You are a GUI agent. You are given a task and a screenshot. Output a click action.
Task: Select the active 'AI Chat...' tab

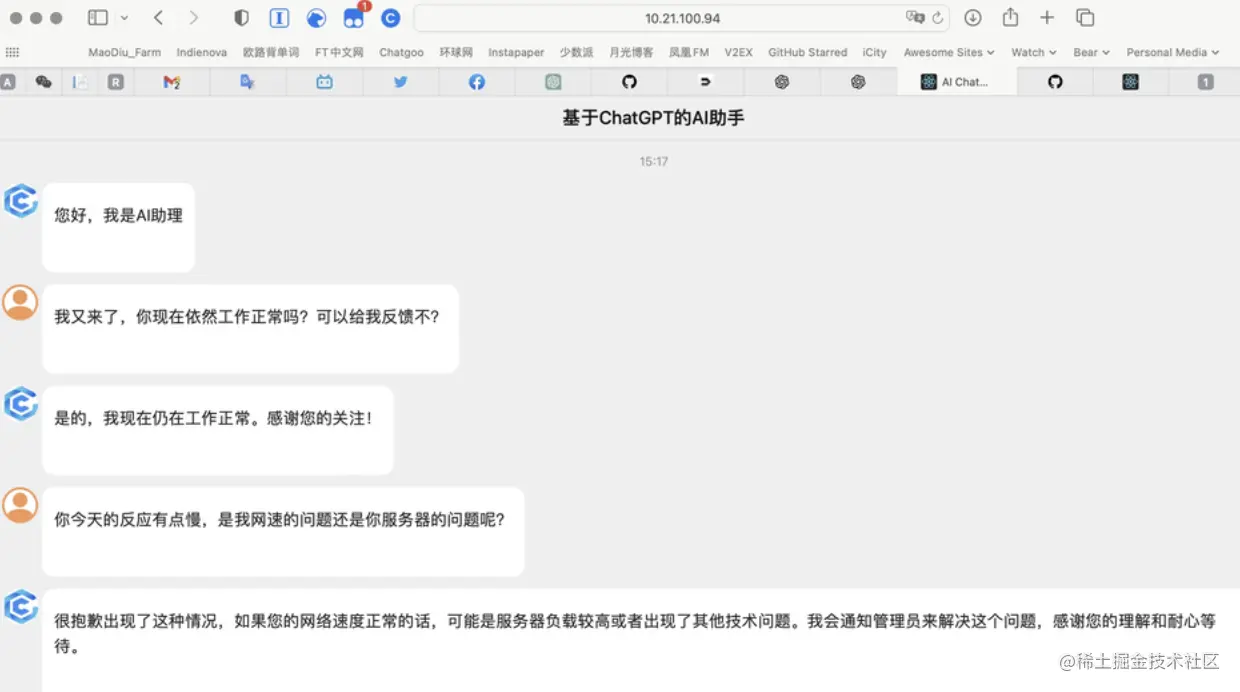tap(956, 82)
